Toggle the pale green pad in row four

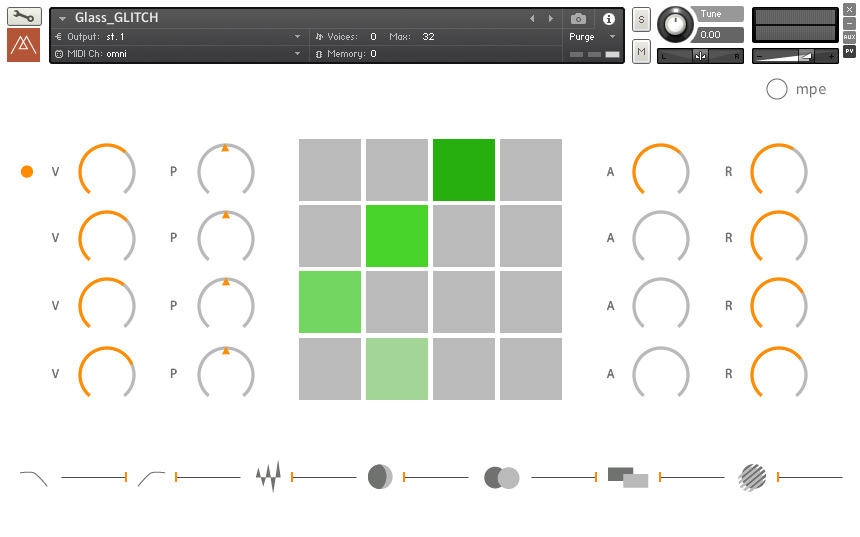[397, 369]
